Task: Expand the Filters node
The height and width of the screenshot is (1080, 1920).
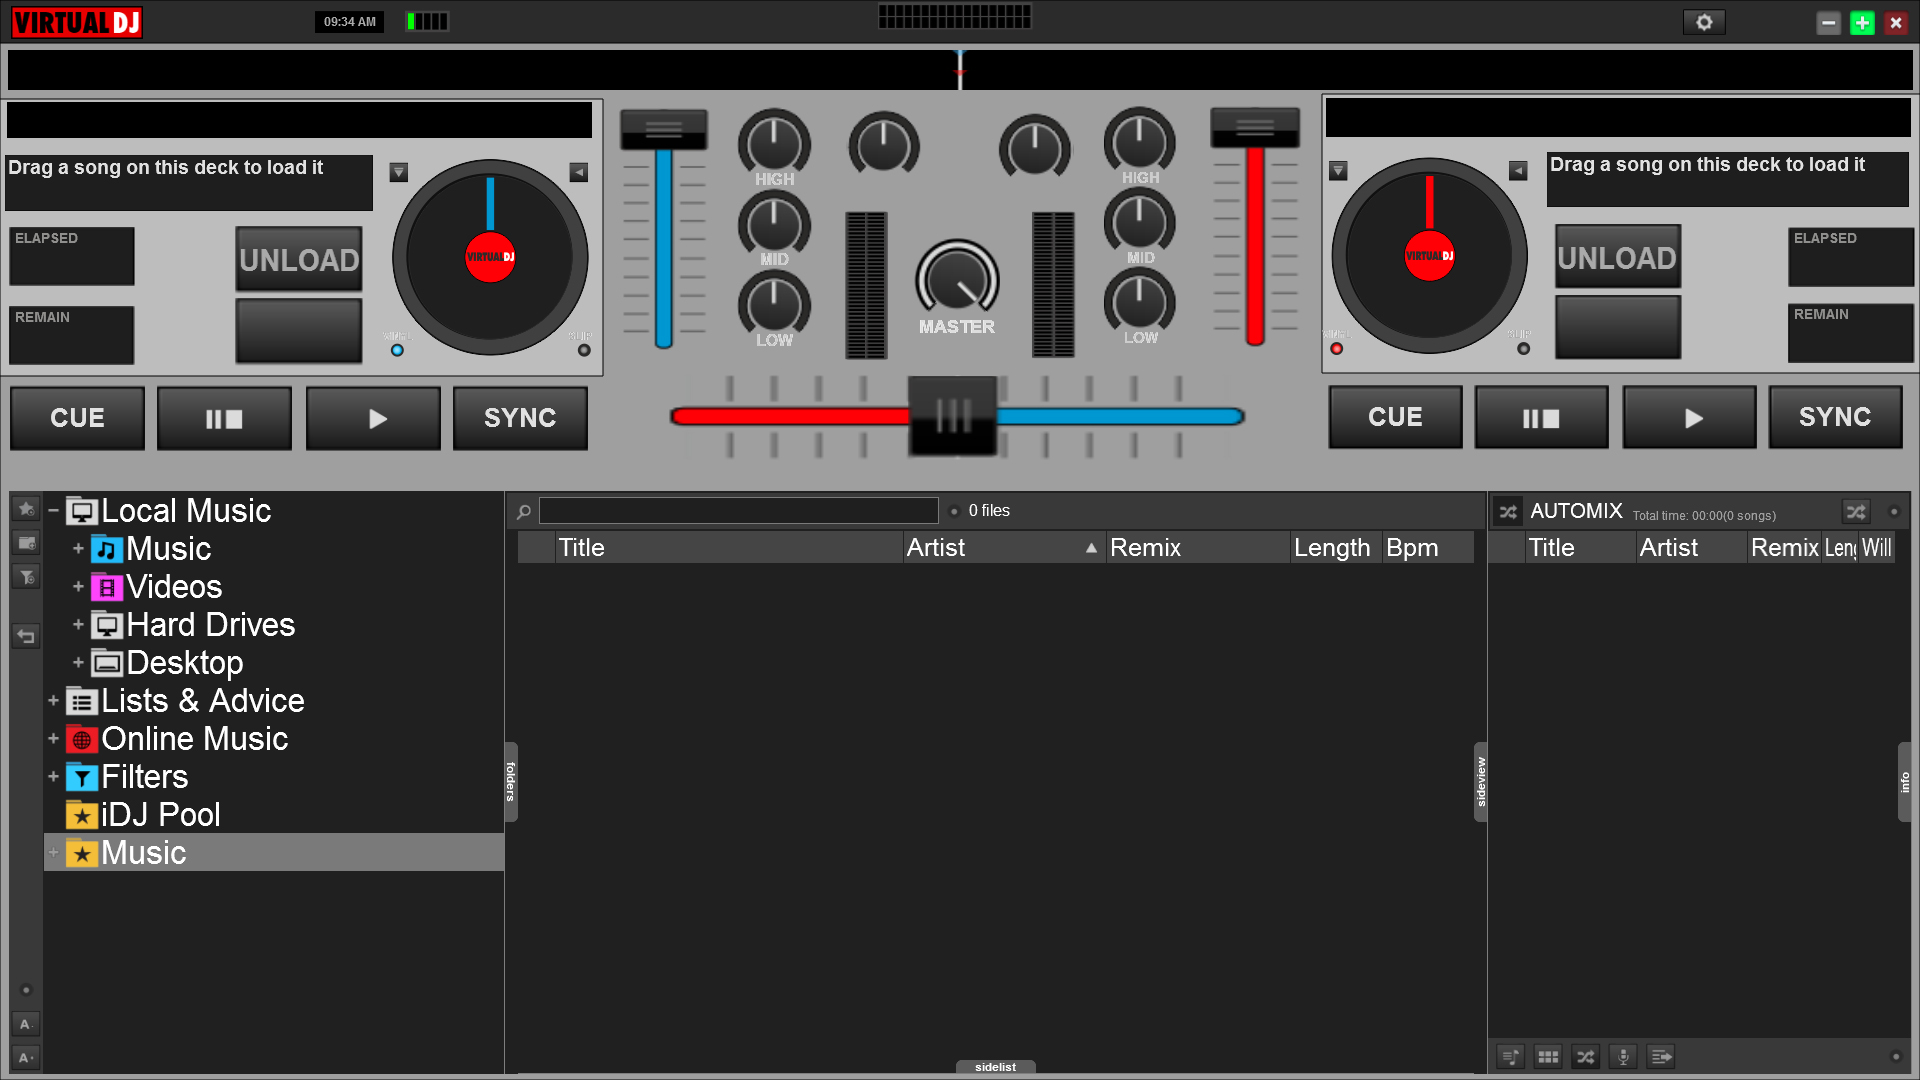Action: (53, 777)
